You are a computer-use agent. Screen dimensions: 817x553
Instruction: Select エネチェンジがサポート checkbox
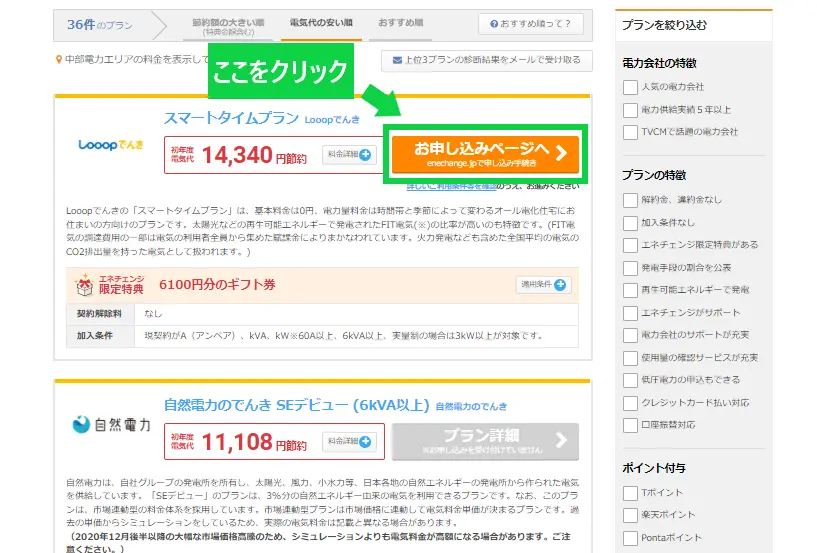[x=630, y=313]
